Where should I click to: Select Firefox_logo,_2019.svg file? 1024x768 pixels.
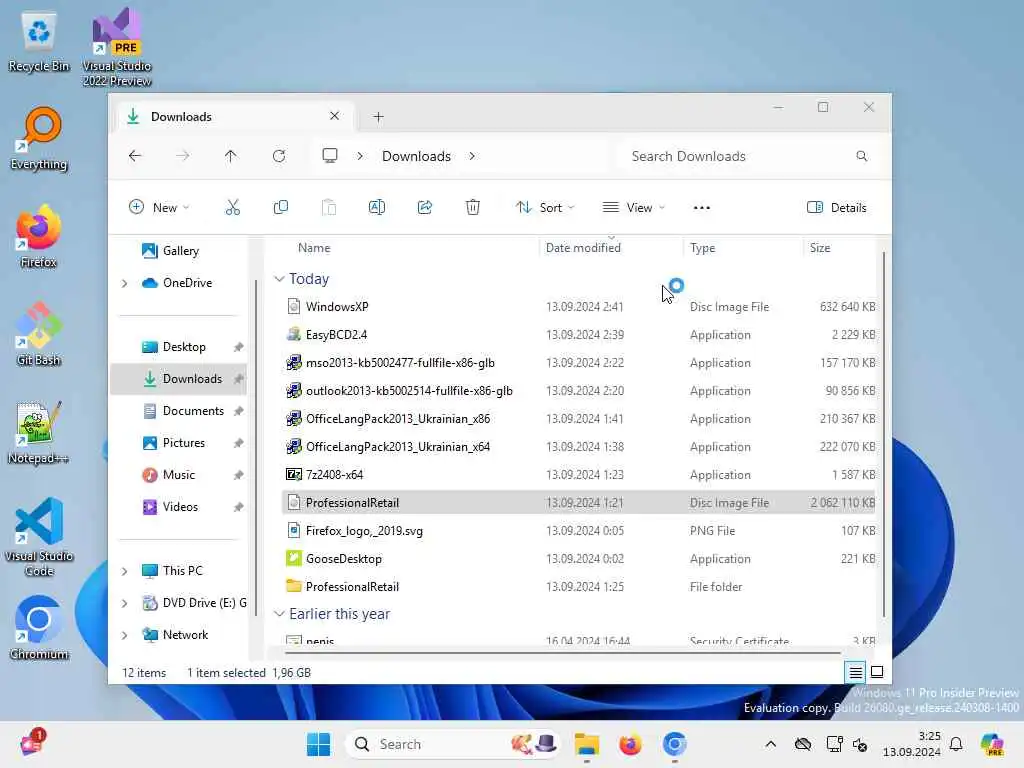pos(579,530)
